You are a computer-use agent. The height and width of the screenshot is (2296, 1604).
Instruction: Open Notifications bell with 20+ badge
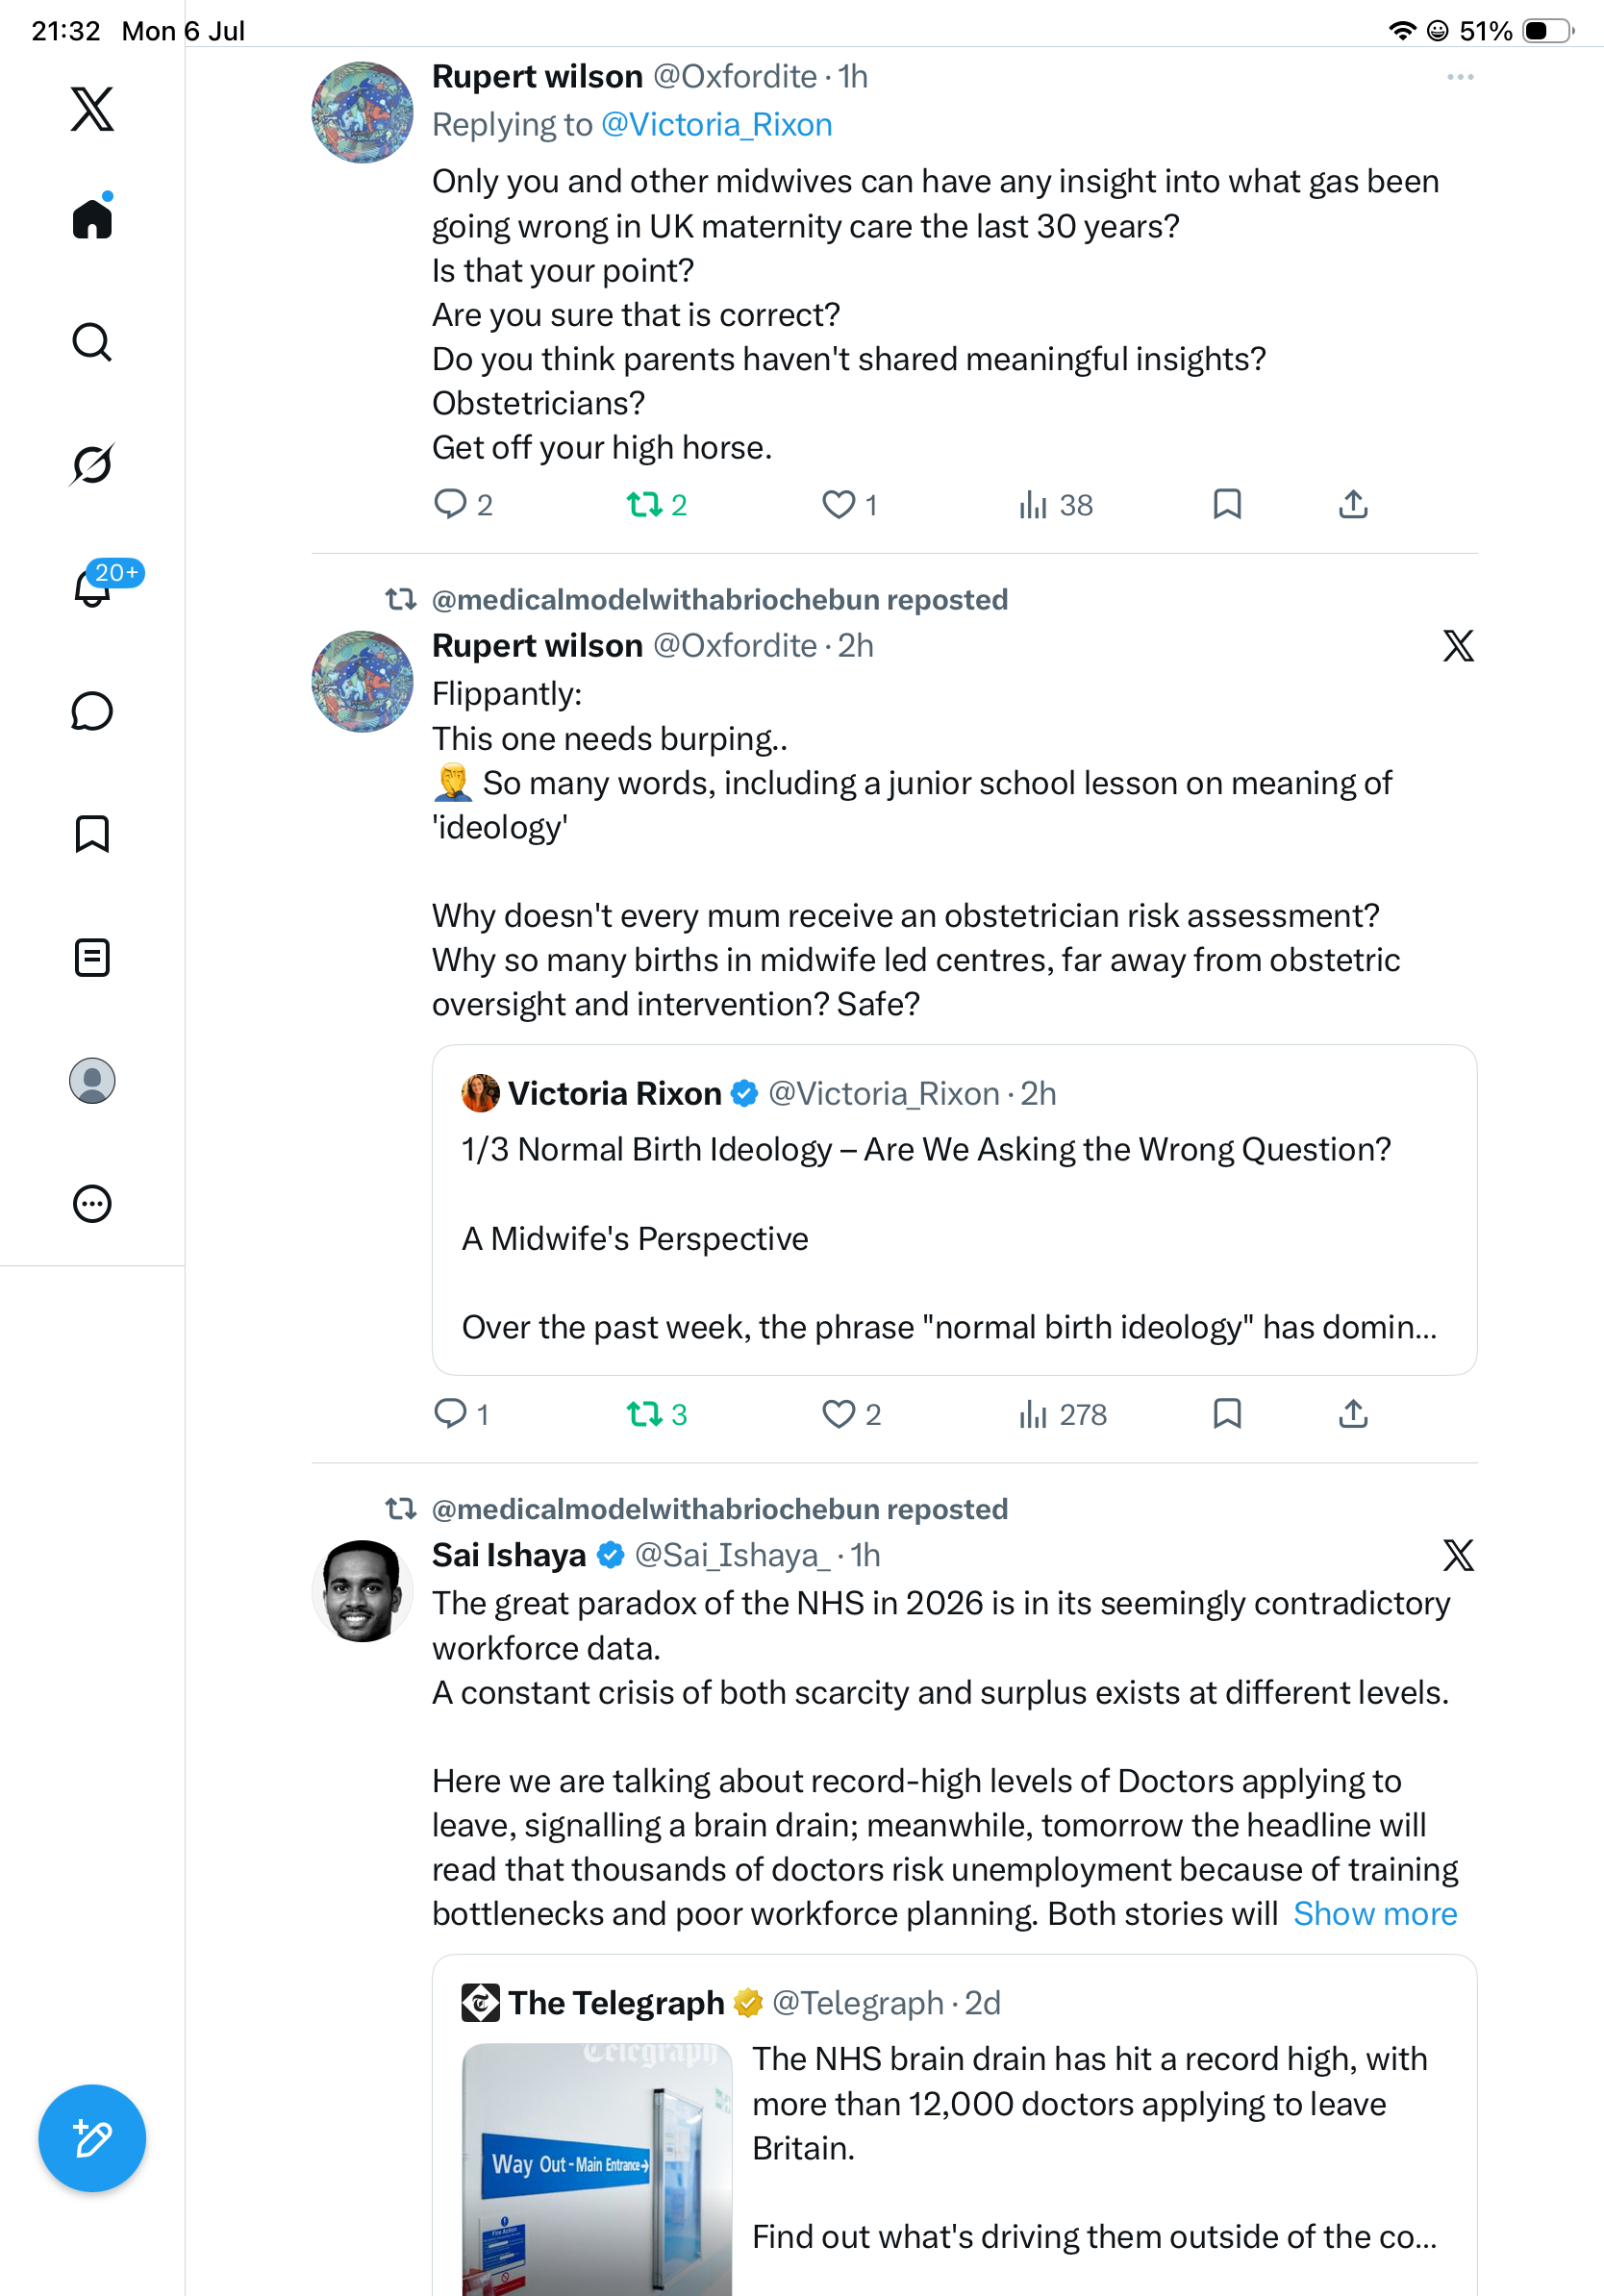coord(92,587)
